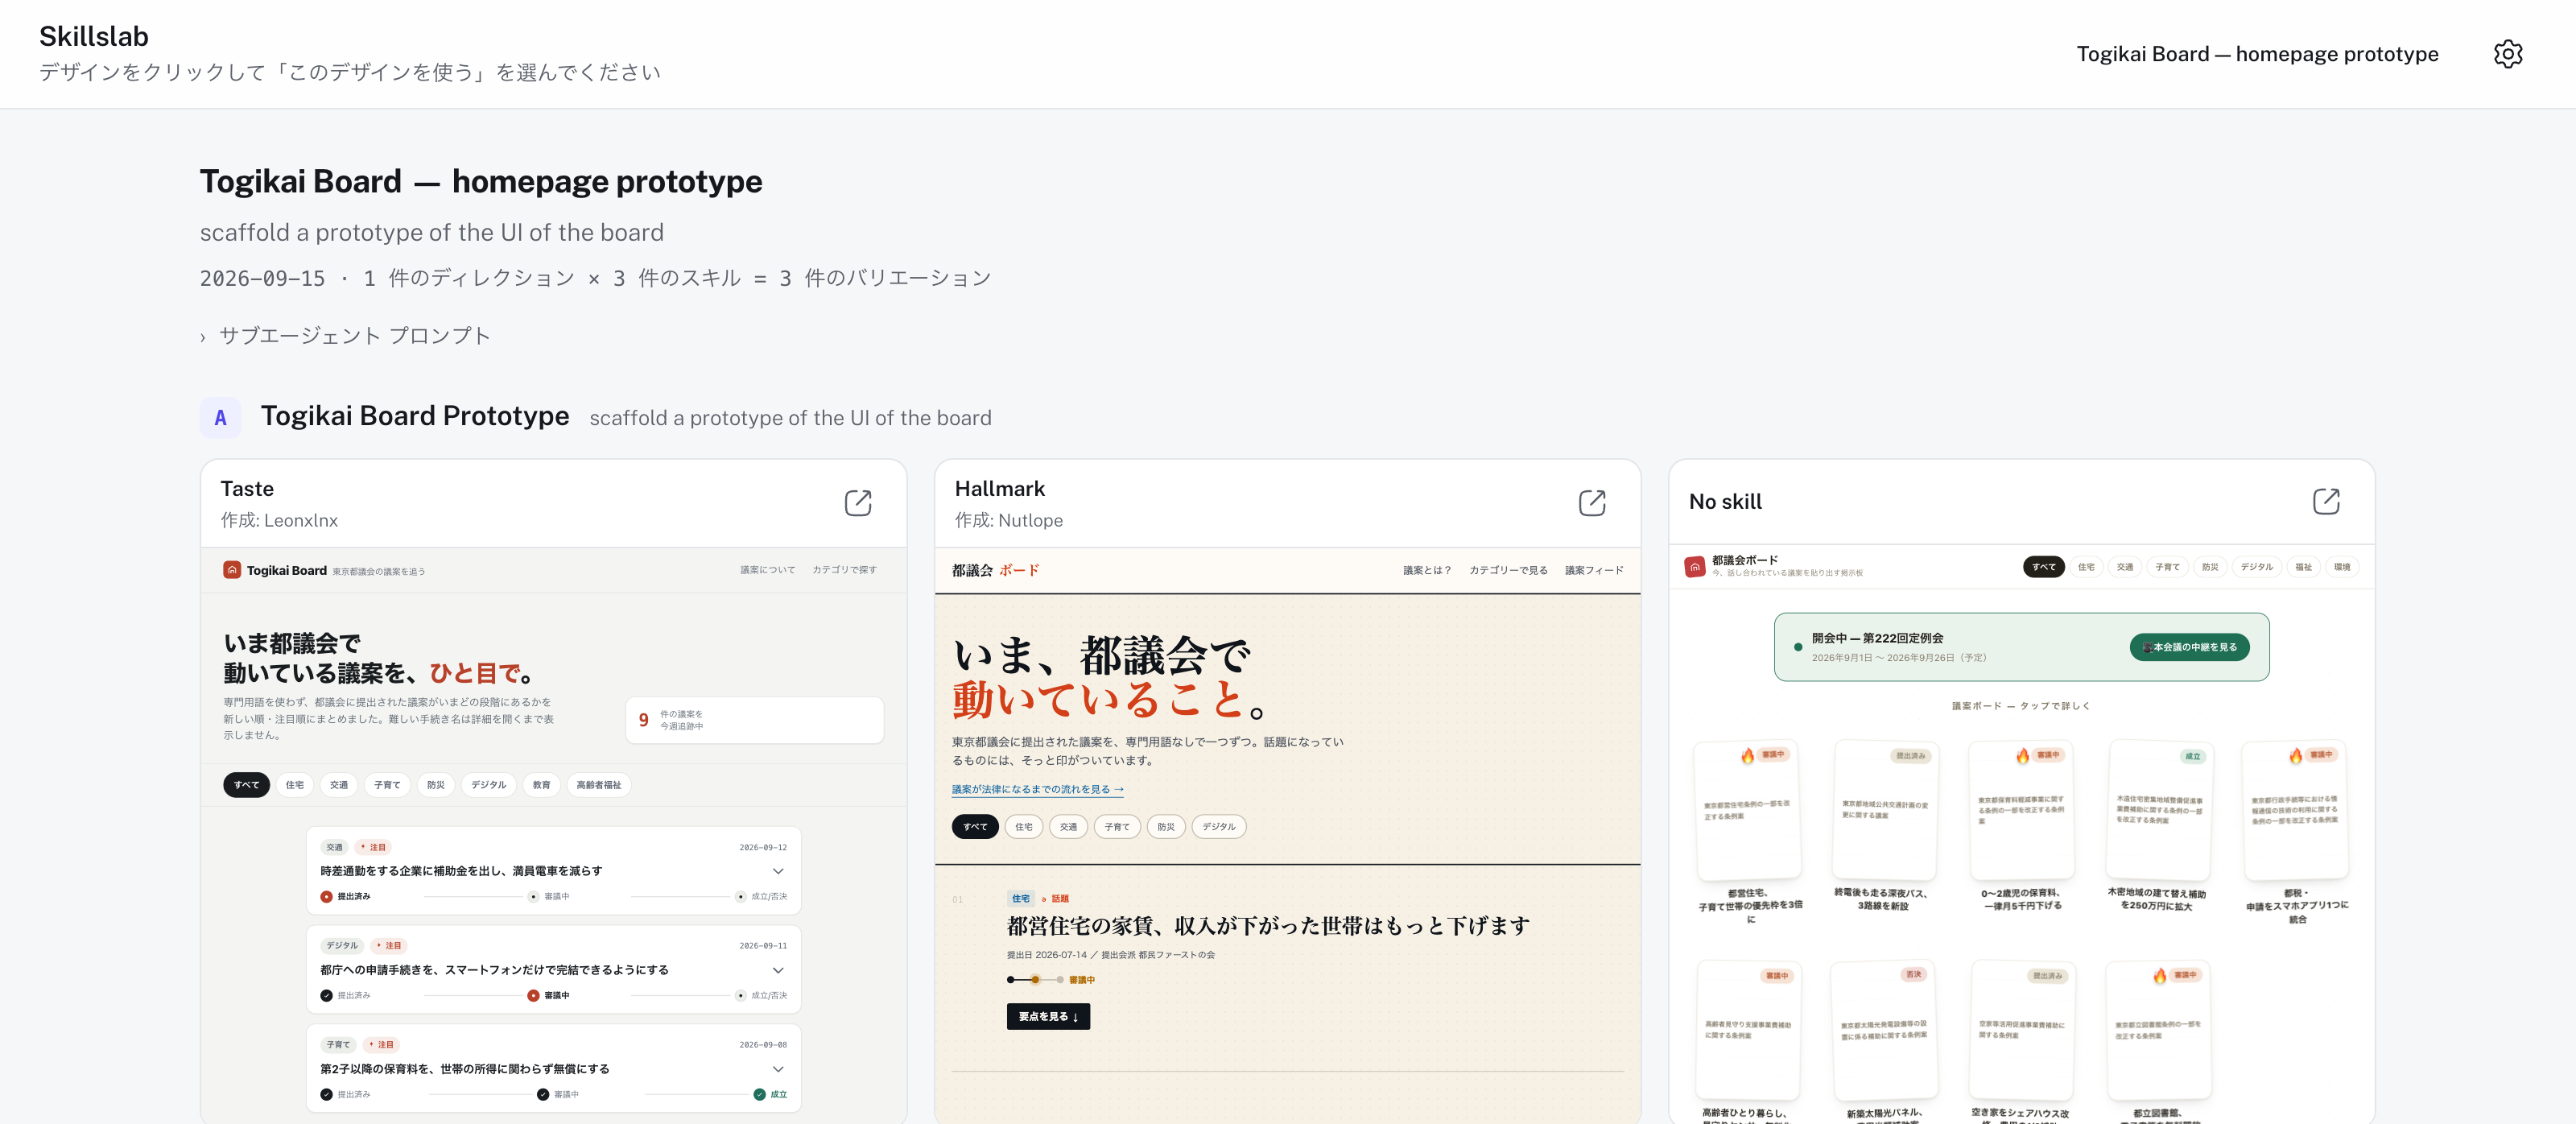Expand the サブエージェント プロンプト section

pyautogui.click(x=345, y=336)
